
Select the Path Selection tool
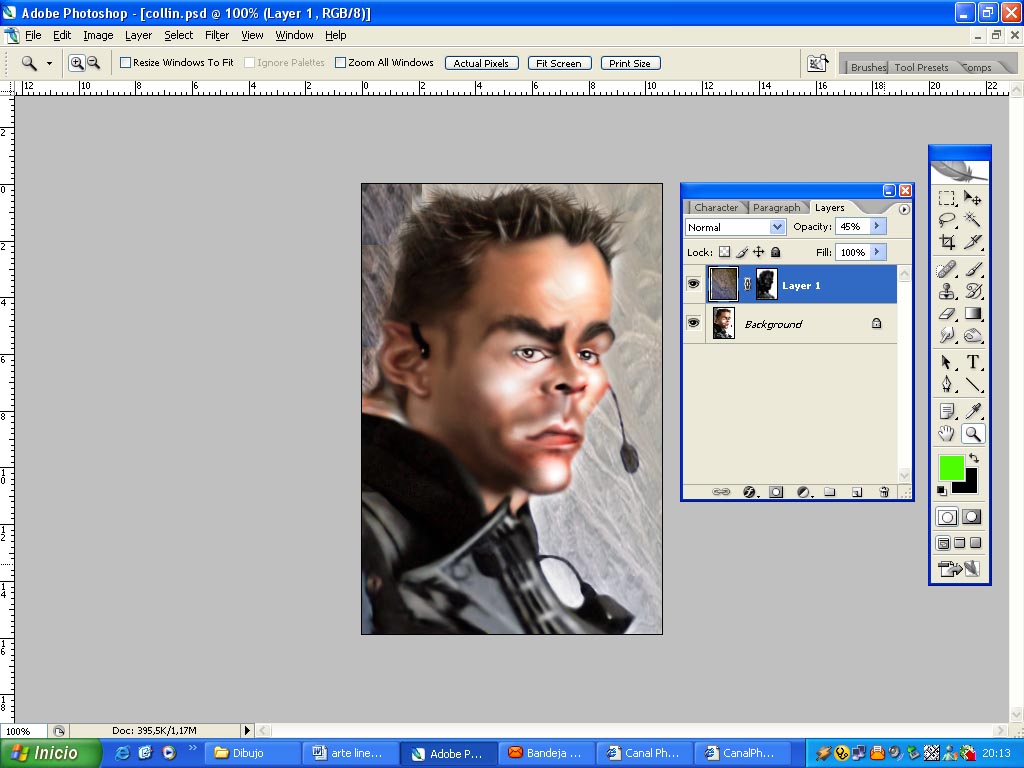[946, 362]
